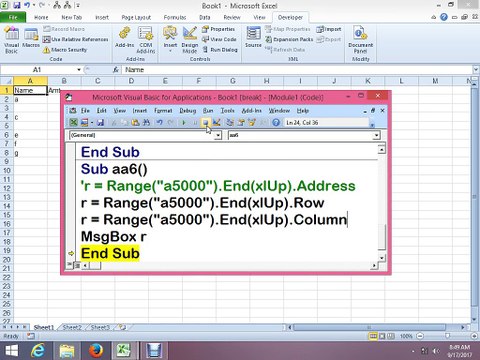
Task: Open control Properties in ribbon
Action: pyautogui.click(x=218, y=29)
